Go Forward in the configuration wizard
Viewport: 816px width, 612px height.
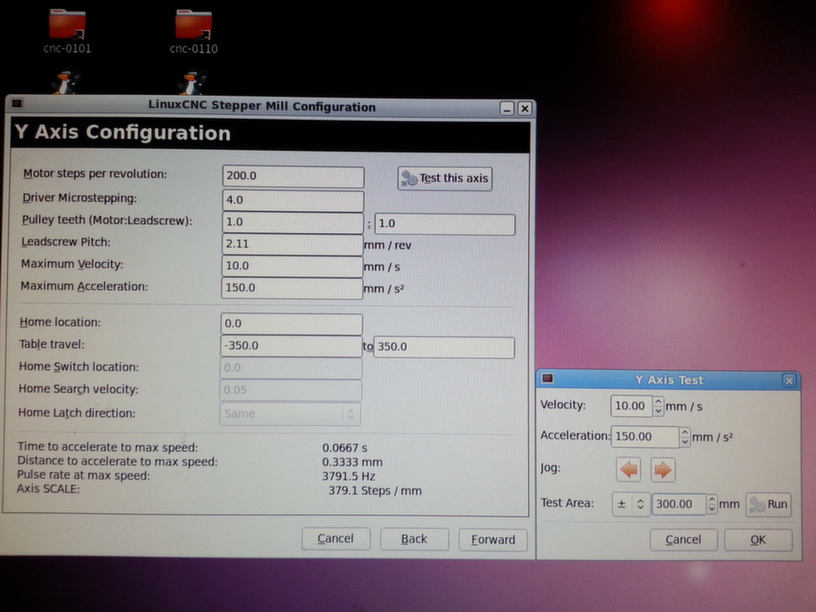pos(493,540)
